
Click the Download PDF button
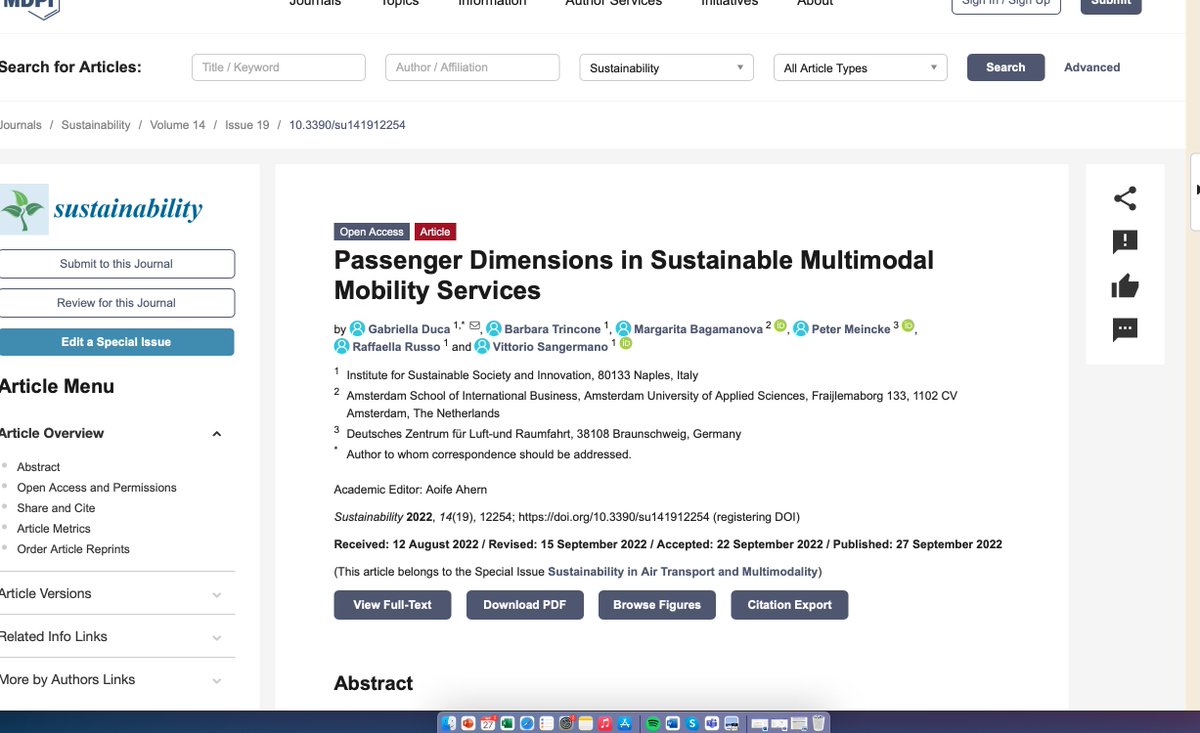525,605
